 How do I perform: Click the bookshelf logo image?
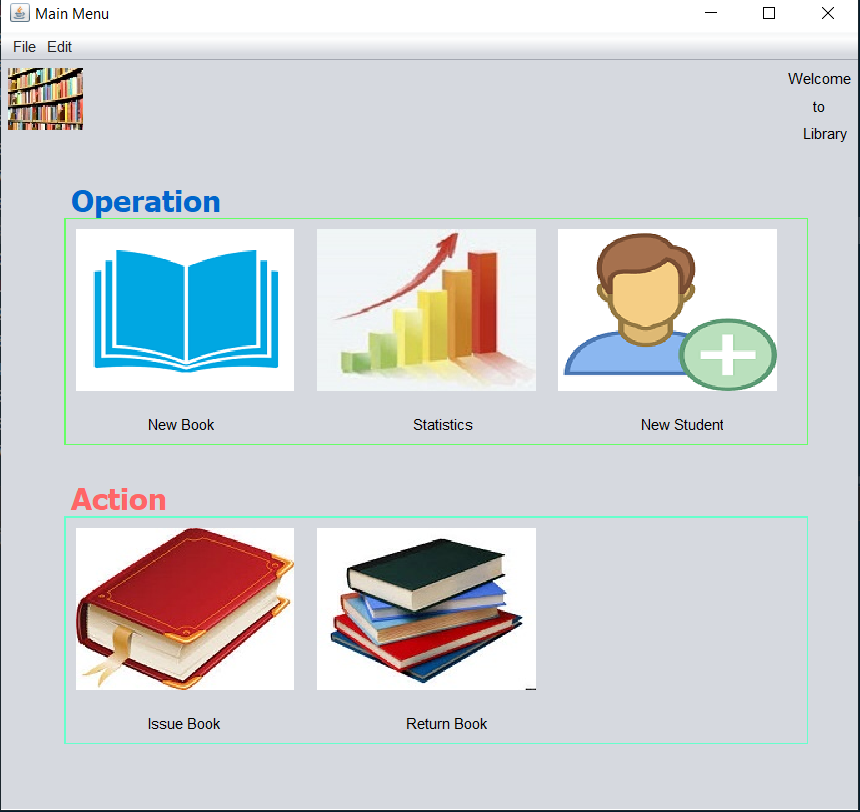tap(45, 99)
